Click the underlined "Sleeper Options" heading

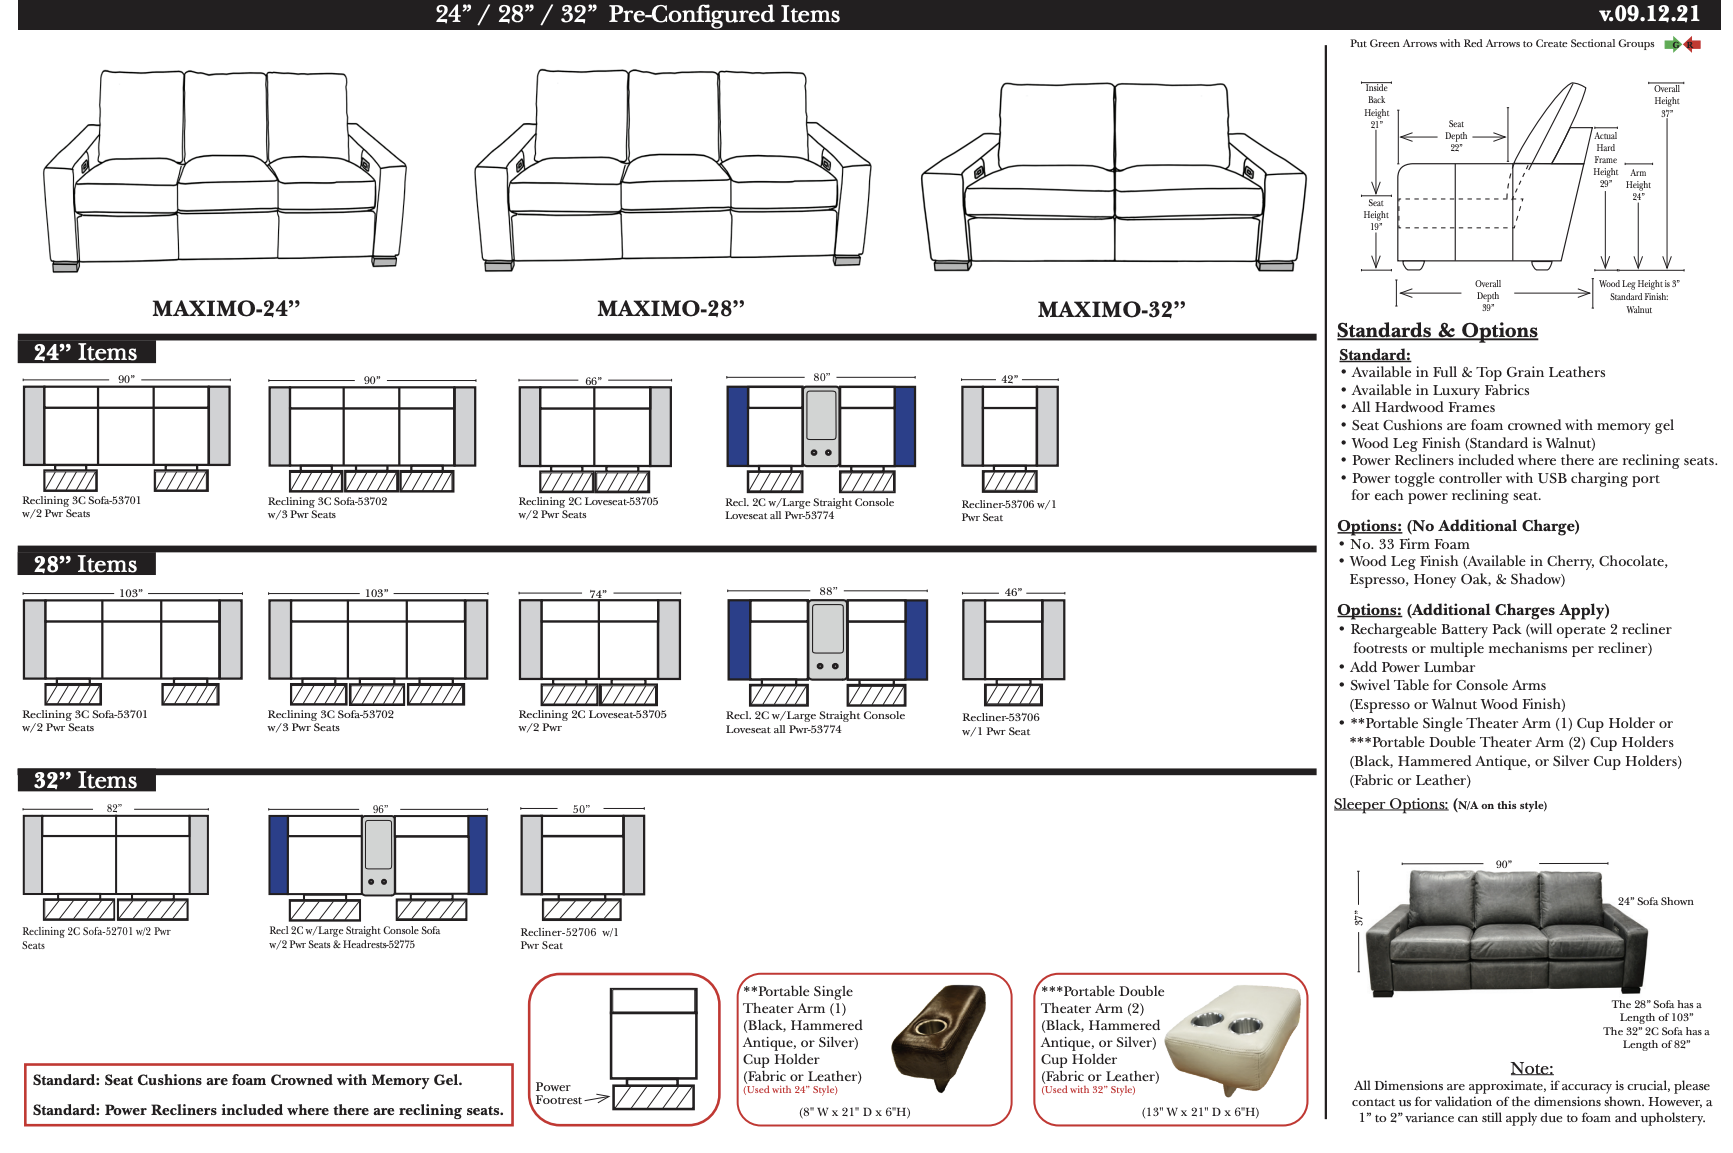[x=1390, y=804]
